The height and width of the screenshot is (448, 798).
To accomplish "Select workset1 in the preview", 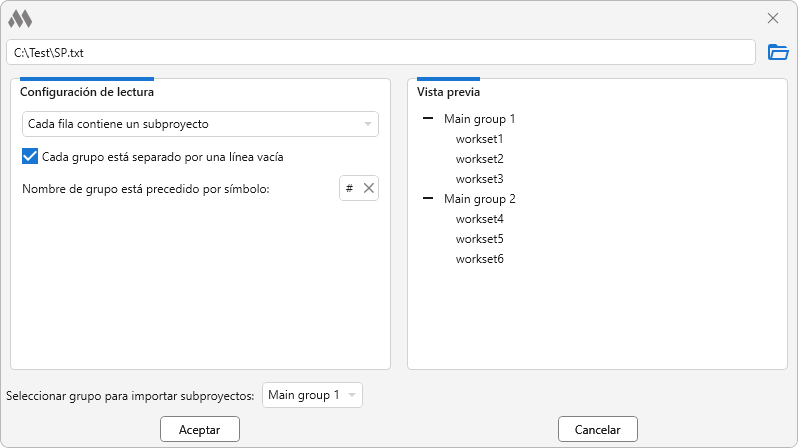I will click(479, 139).
